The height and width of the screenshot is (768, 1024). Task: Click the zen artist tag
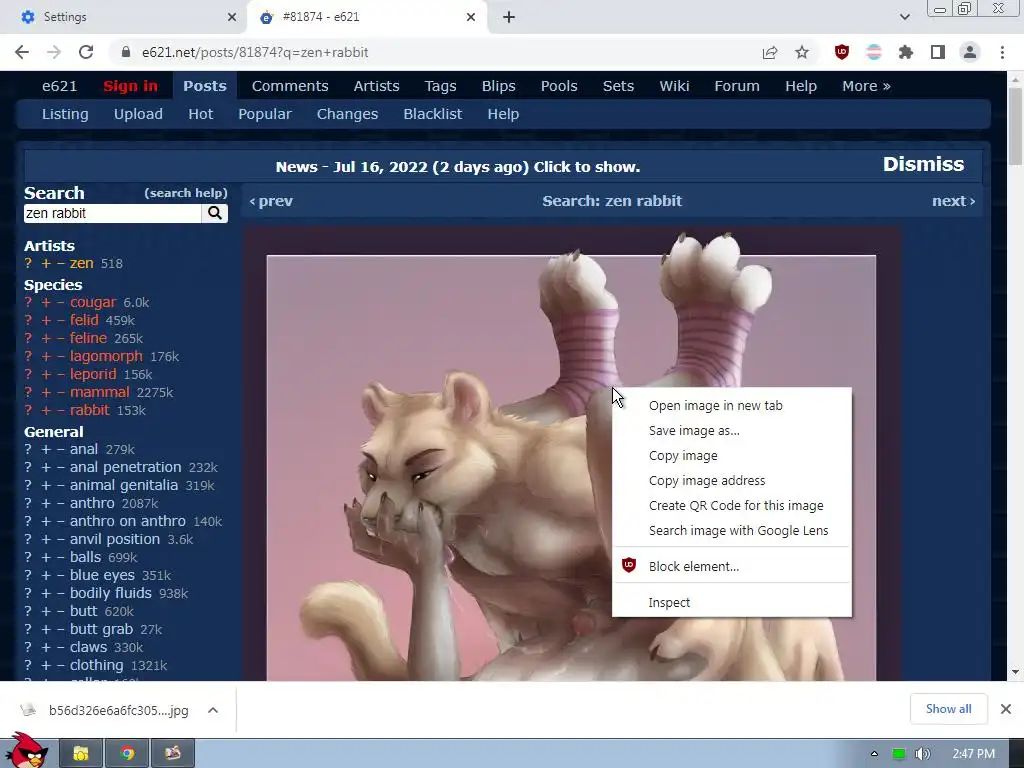pyautogui.click(x=82, y=263)
